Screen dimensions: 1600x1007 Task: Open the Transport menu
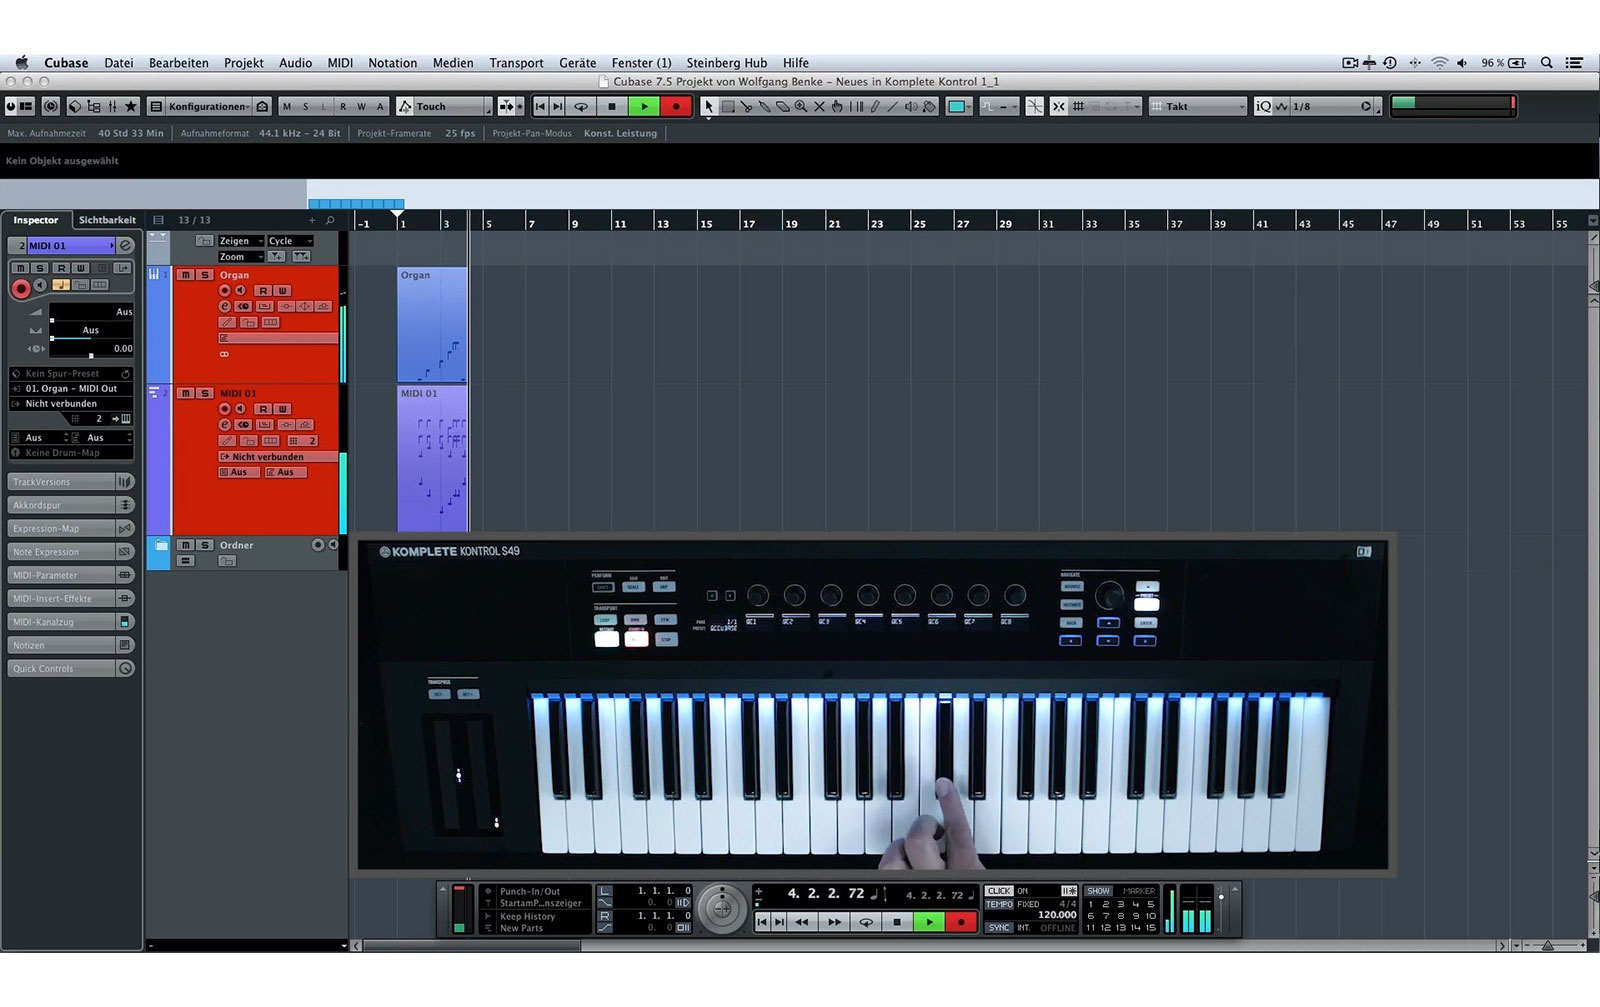pos(517,62)
